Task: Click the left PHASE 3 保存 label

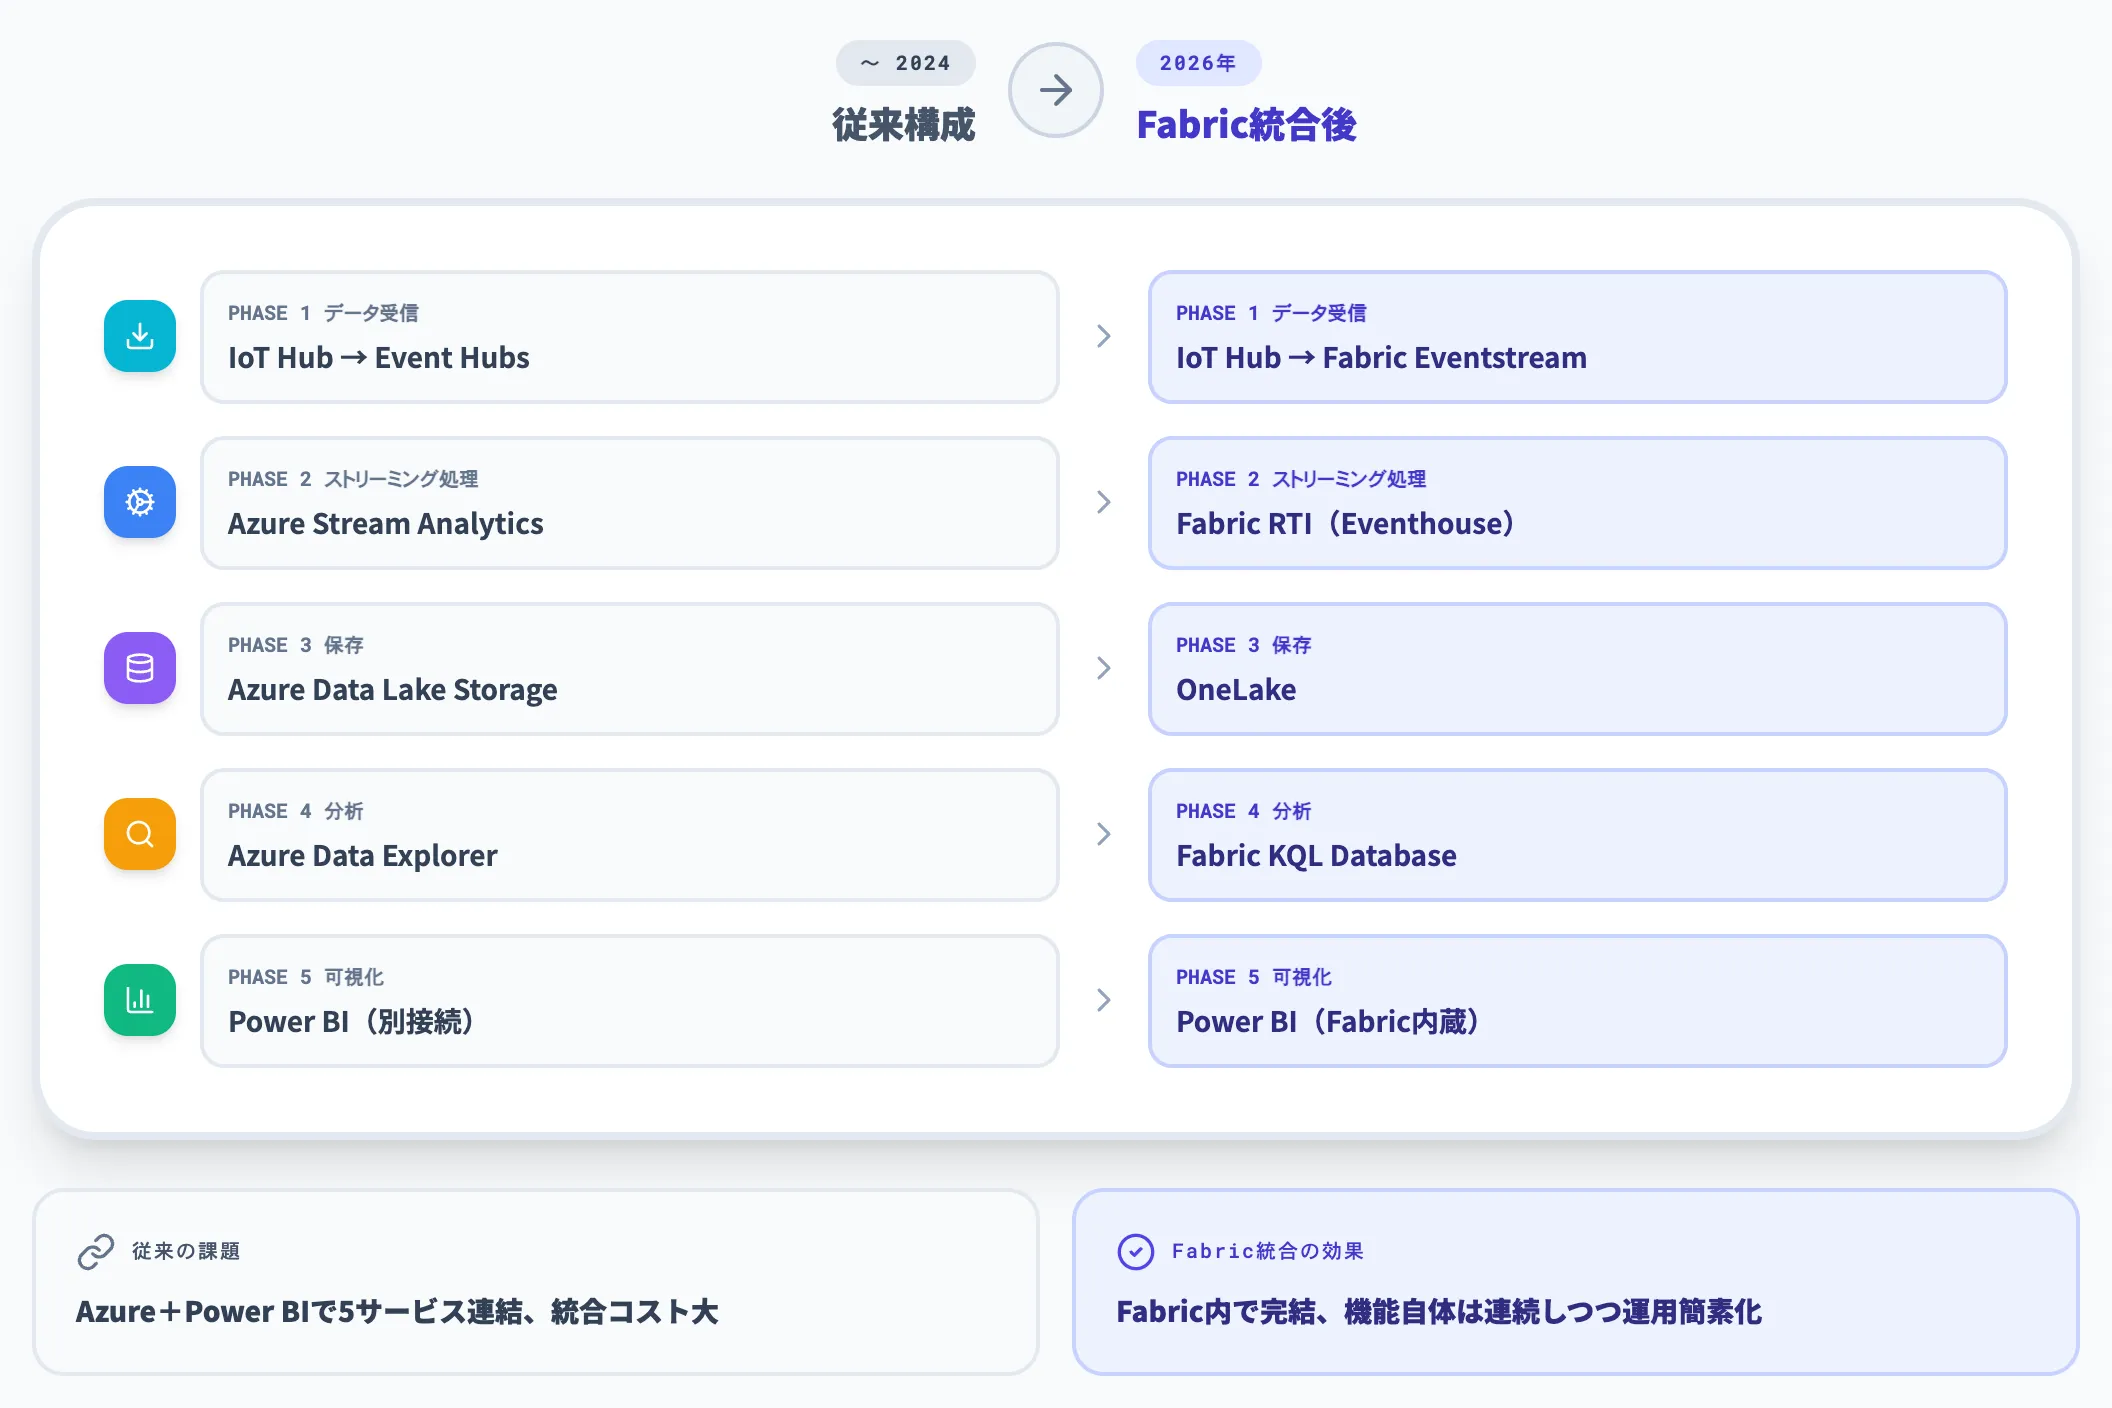Action: tap(296, 645)
